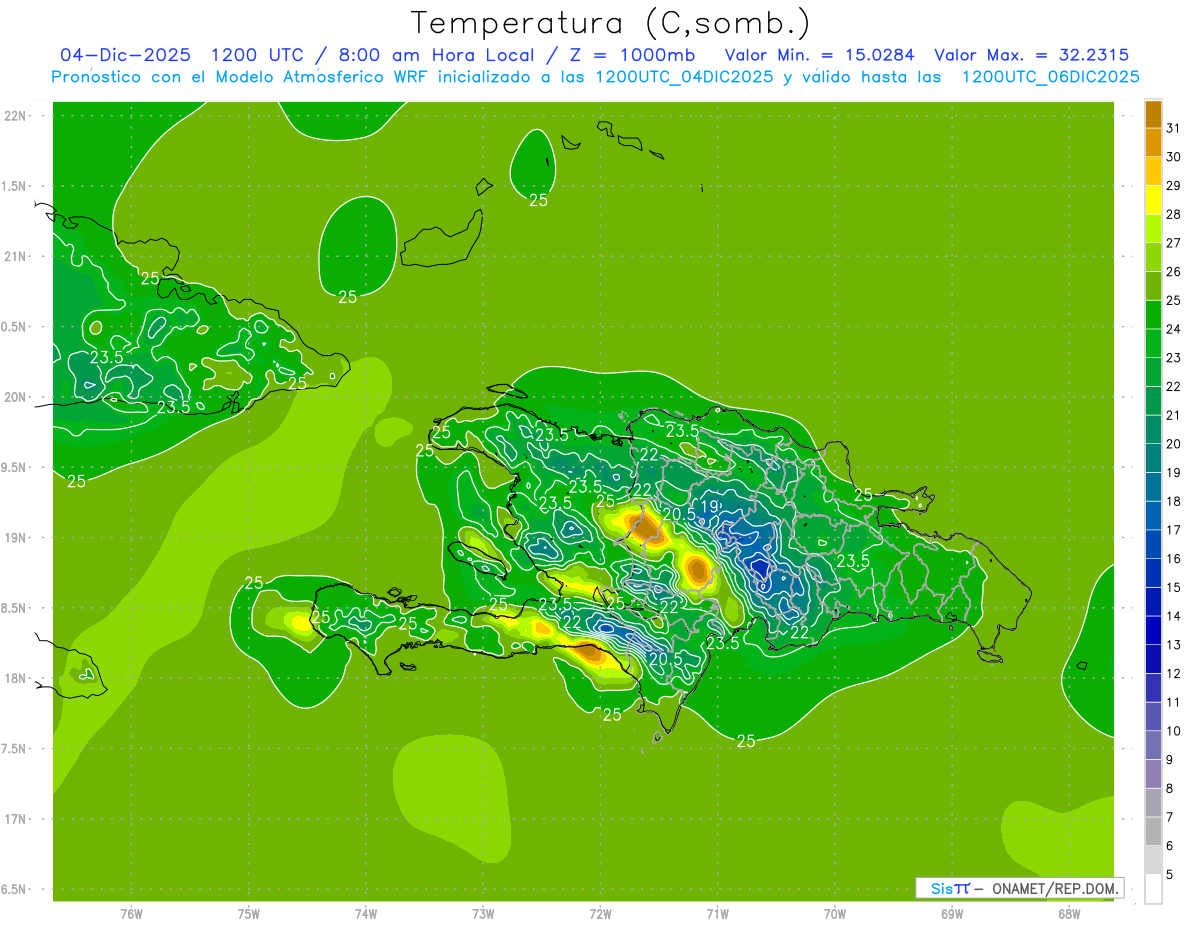Click the legend scale label "31"

[x=1173, y=128]
